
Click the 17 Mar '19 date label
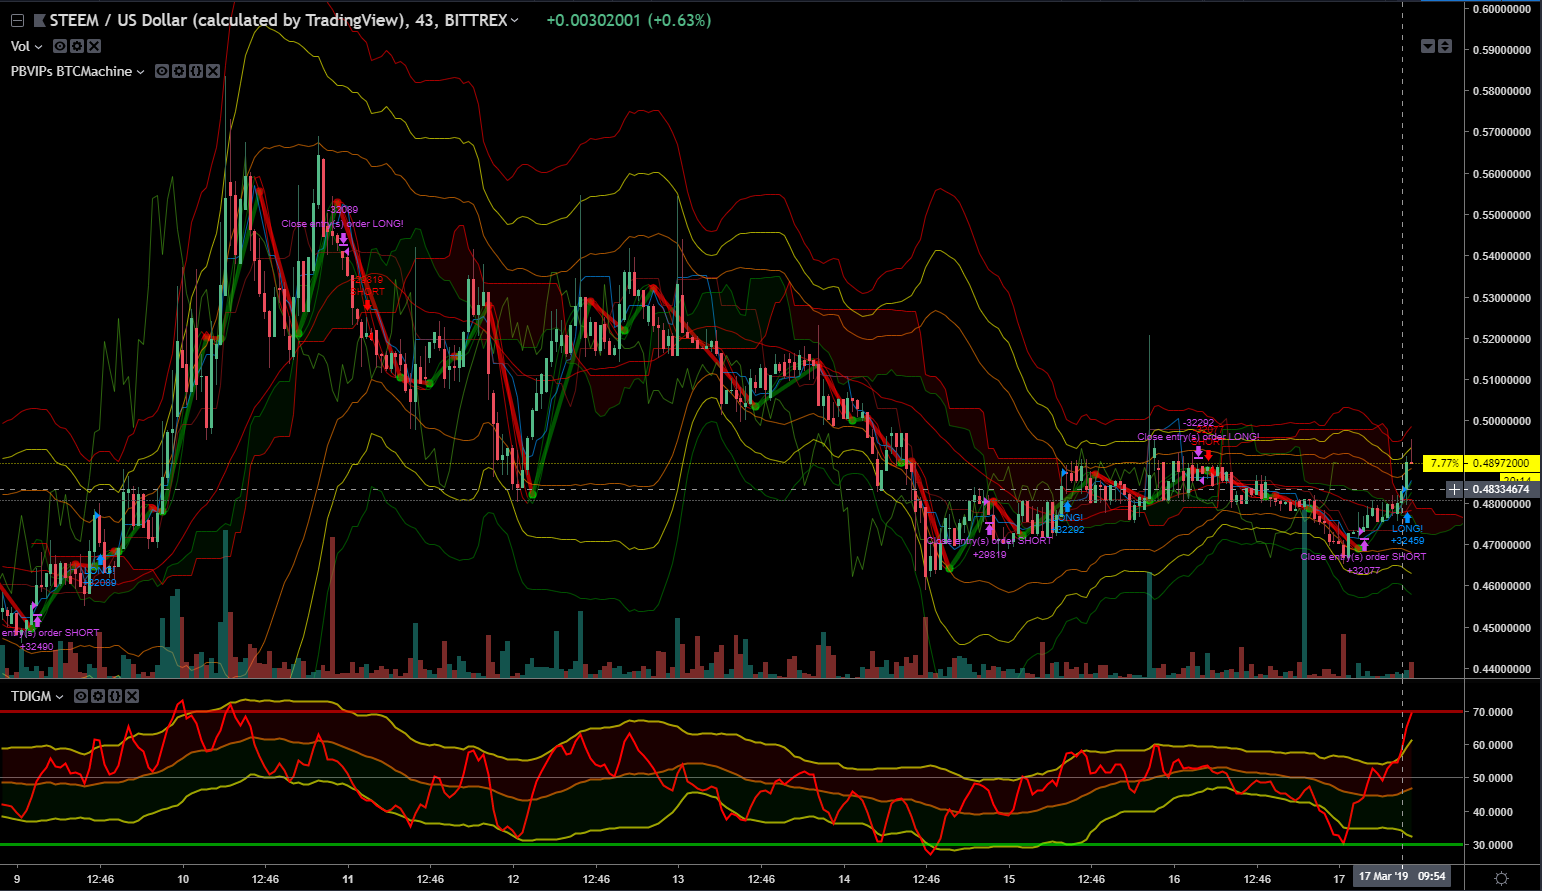(1383, 876)
